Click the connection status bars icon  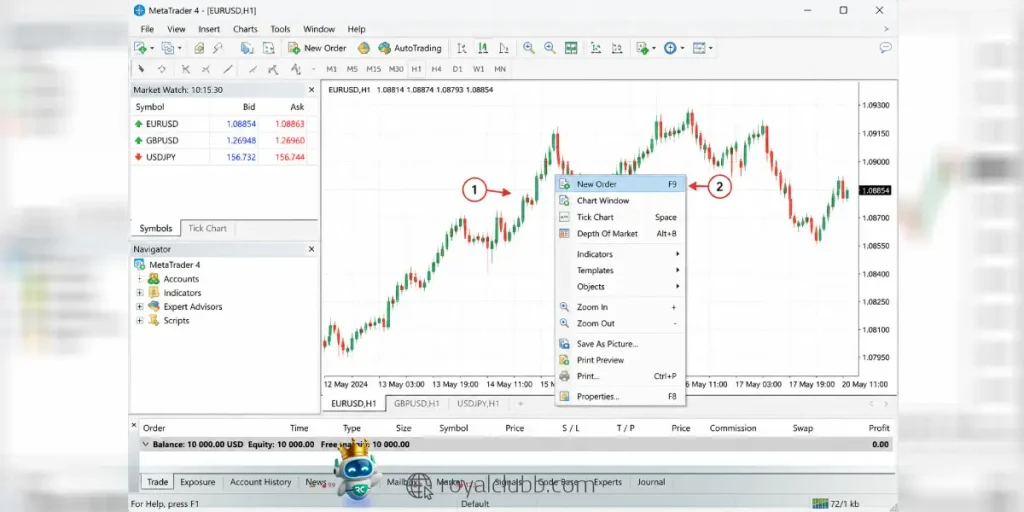click(x=820, y=504)
